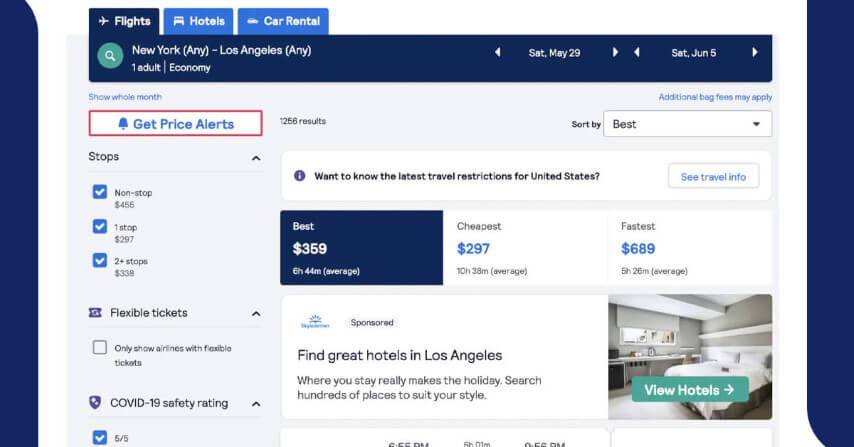Click the sponsored Skyscanner logo
Image resolution: width=854 pixels, height=447 pixels.
click(315, 322)
